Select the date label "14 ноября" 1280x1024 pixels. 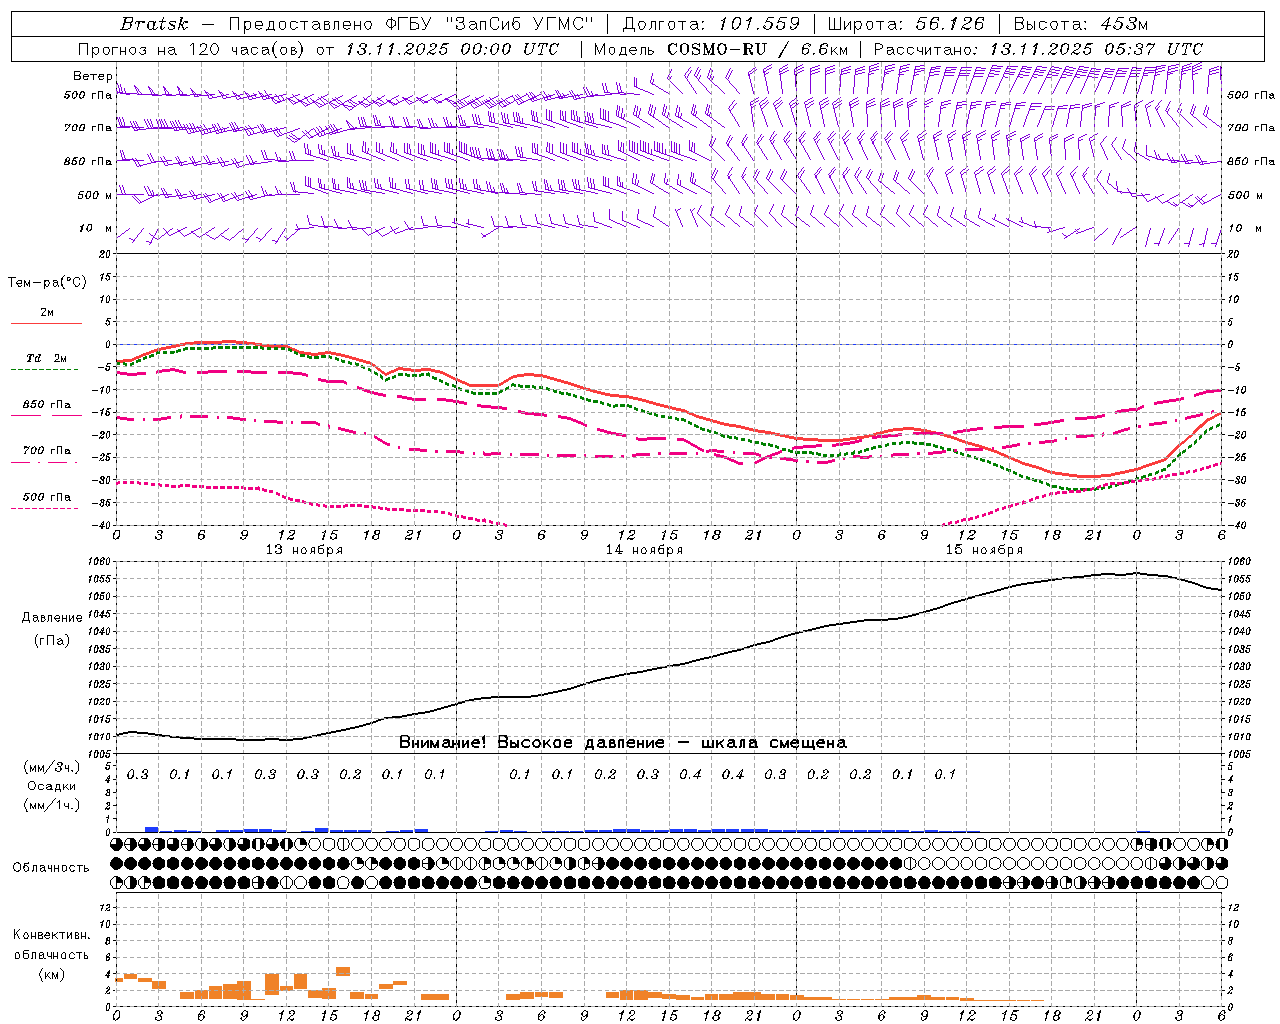point(644,550)
